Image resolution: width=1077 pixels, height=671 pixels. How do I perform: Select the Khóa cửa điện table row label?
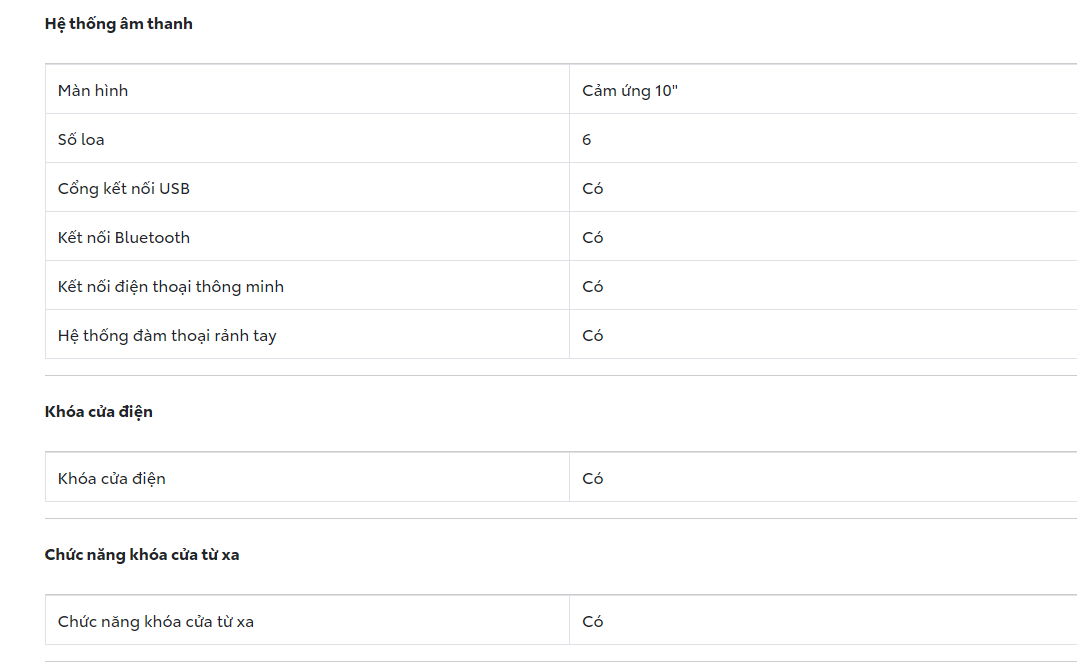(112, 479)
